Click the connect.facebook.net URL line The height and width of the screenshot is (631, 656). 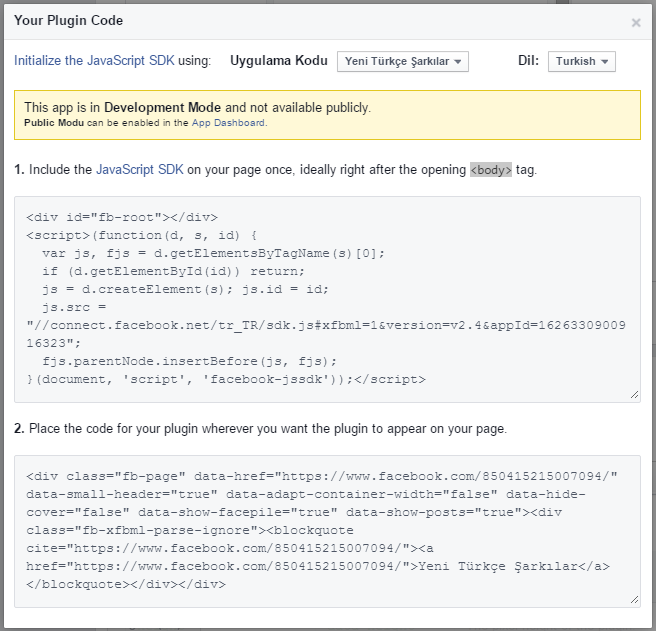pyautogui.click(x=326, y=325)
